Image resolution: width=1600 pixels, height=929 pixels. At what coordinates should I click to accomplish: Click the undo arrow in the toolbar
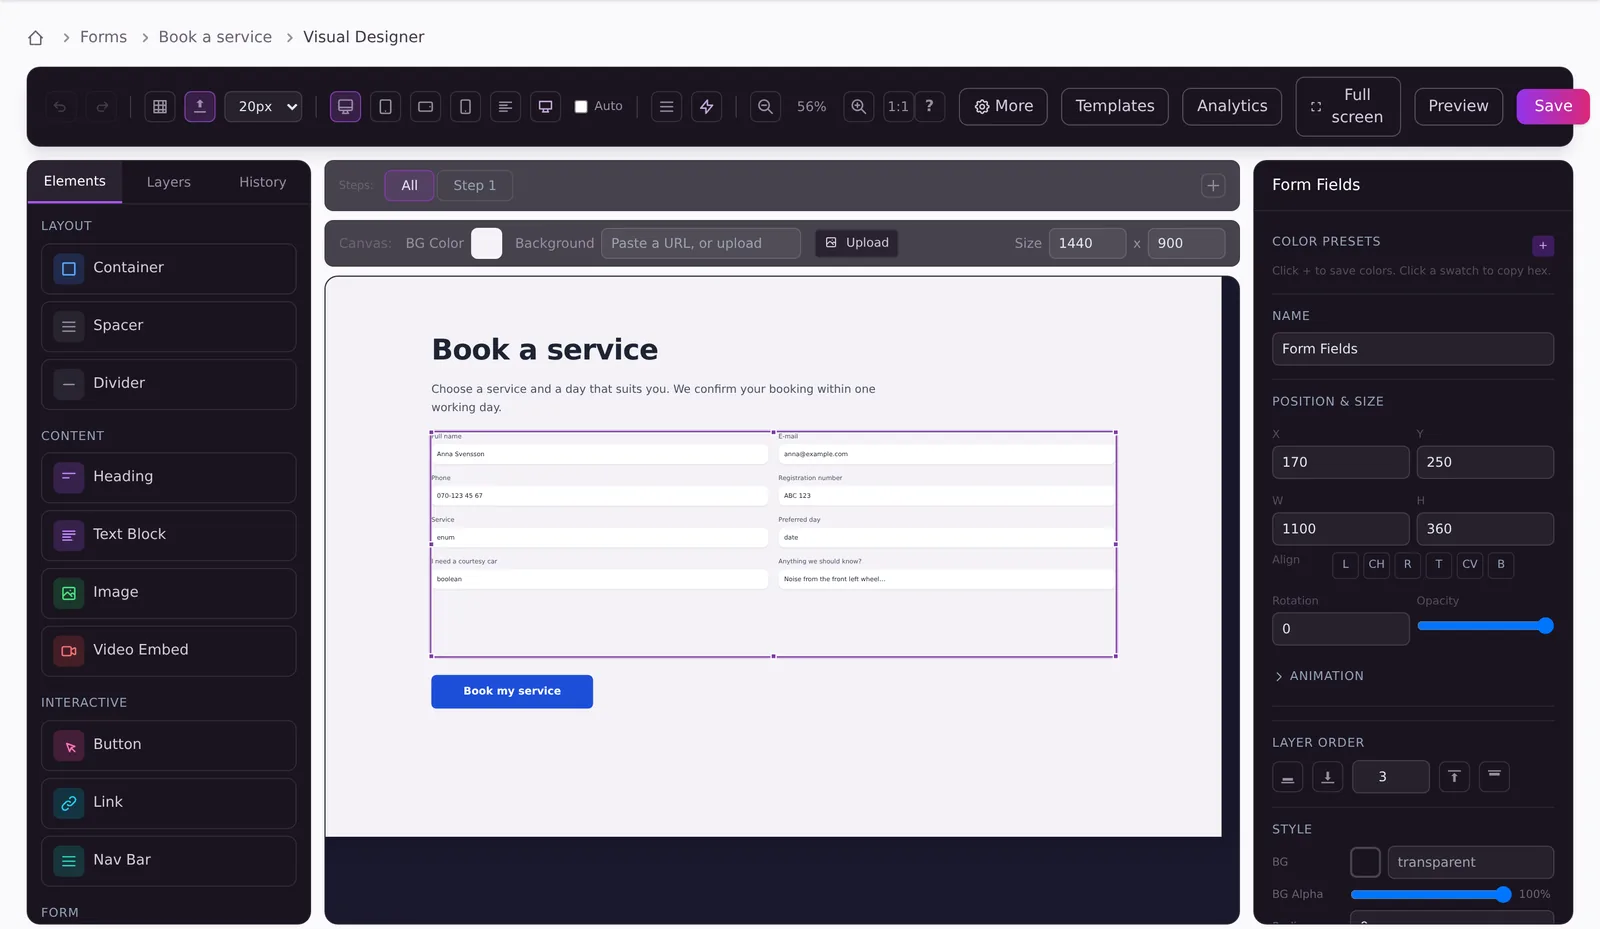click(x=60, y=107)
